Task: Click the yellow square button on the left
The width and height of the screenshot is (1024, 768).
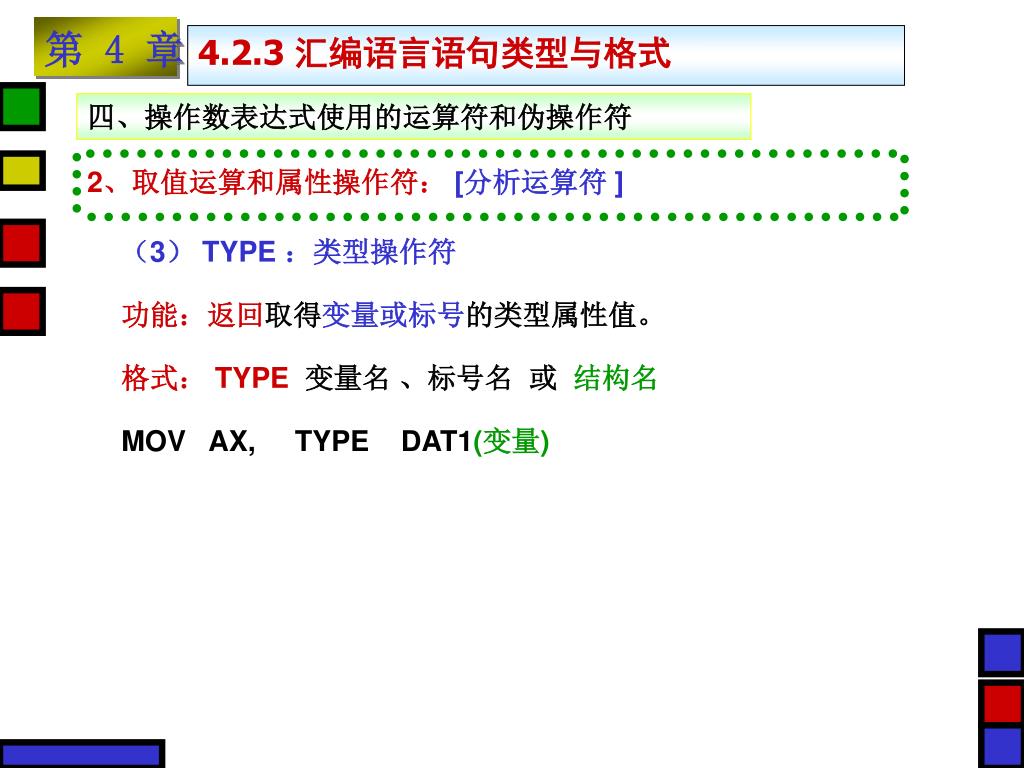Action: coord(22,170)
